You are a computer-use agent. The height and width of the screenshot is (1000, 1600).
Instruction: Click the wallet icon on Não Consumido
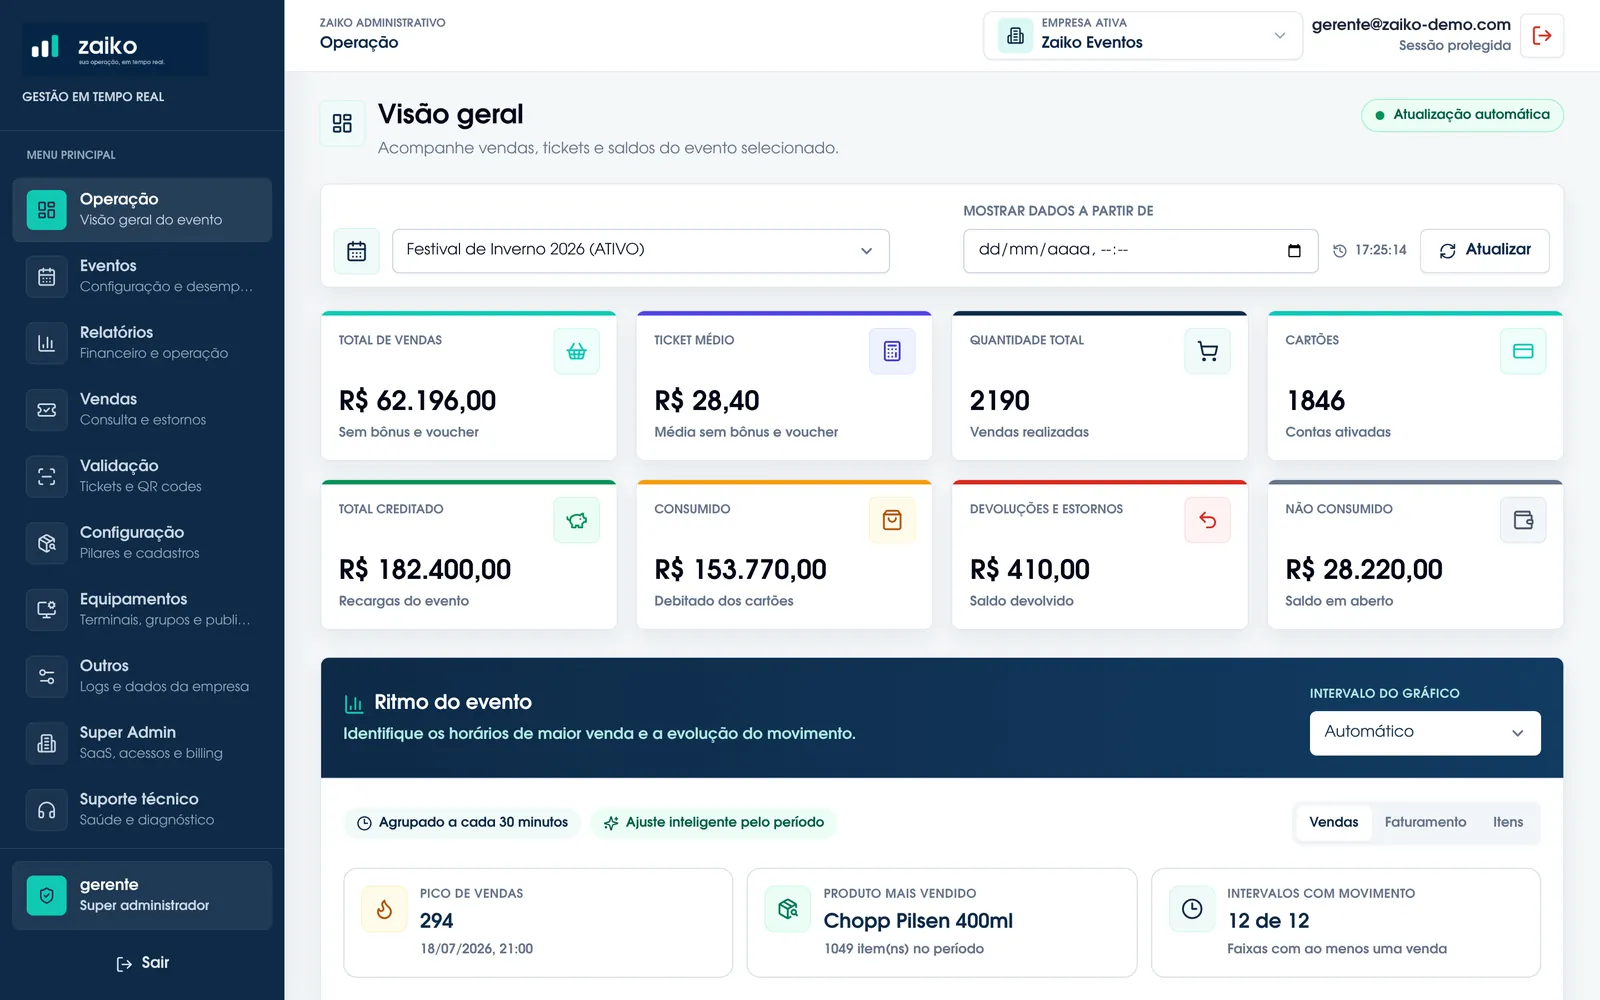pyautogui.click(x=1523, y=520)
